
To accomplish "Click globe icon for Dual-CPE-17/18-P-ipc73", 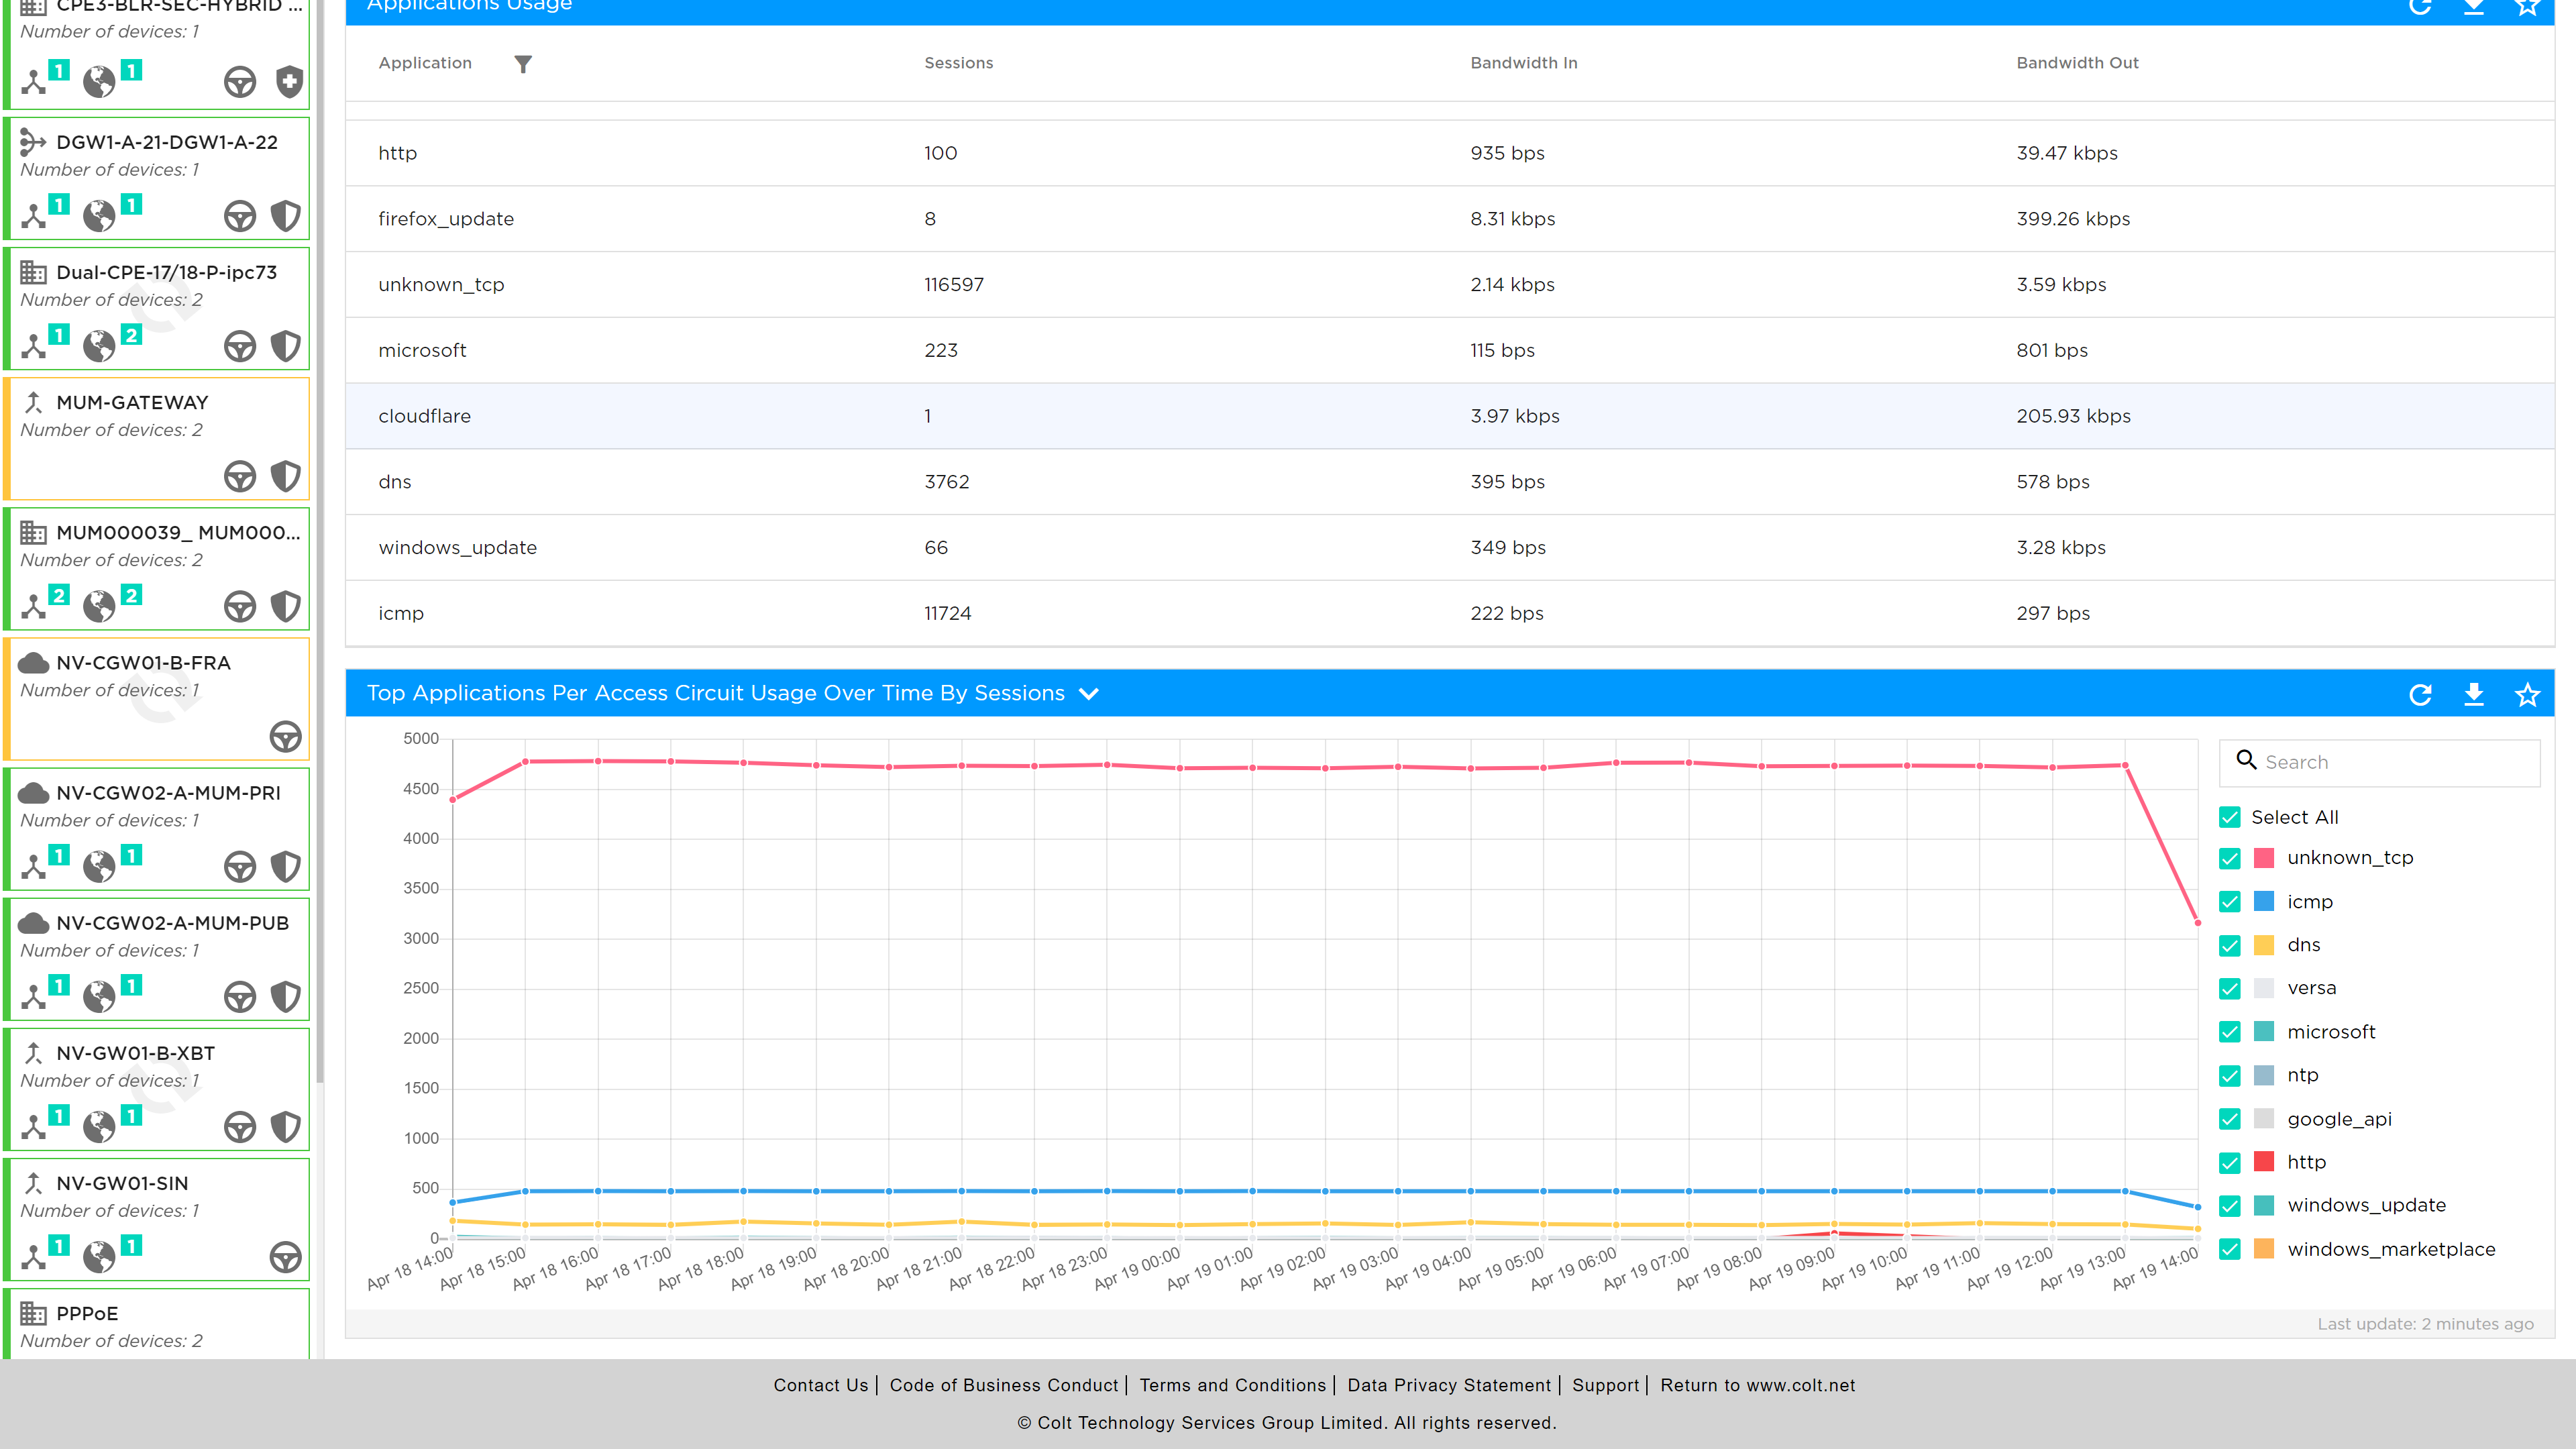I will 99,346.
